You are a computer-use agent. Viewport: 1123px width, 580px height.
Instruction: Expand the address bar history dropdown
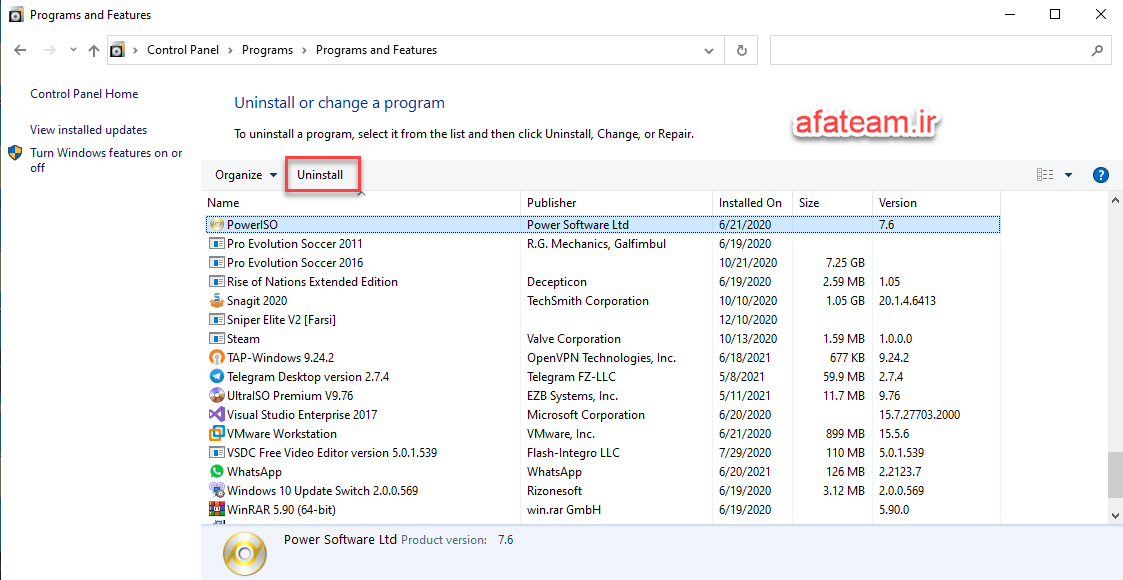pyautogui.click(x=709, y=50)
